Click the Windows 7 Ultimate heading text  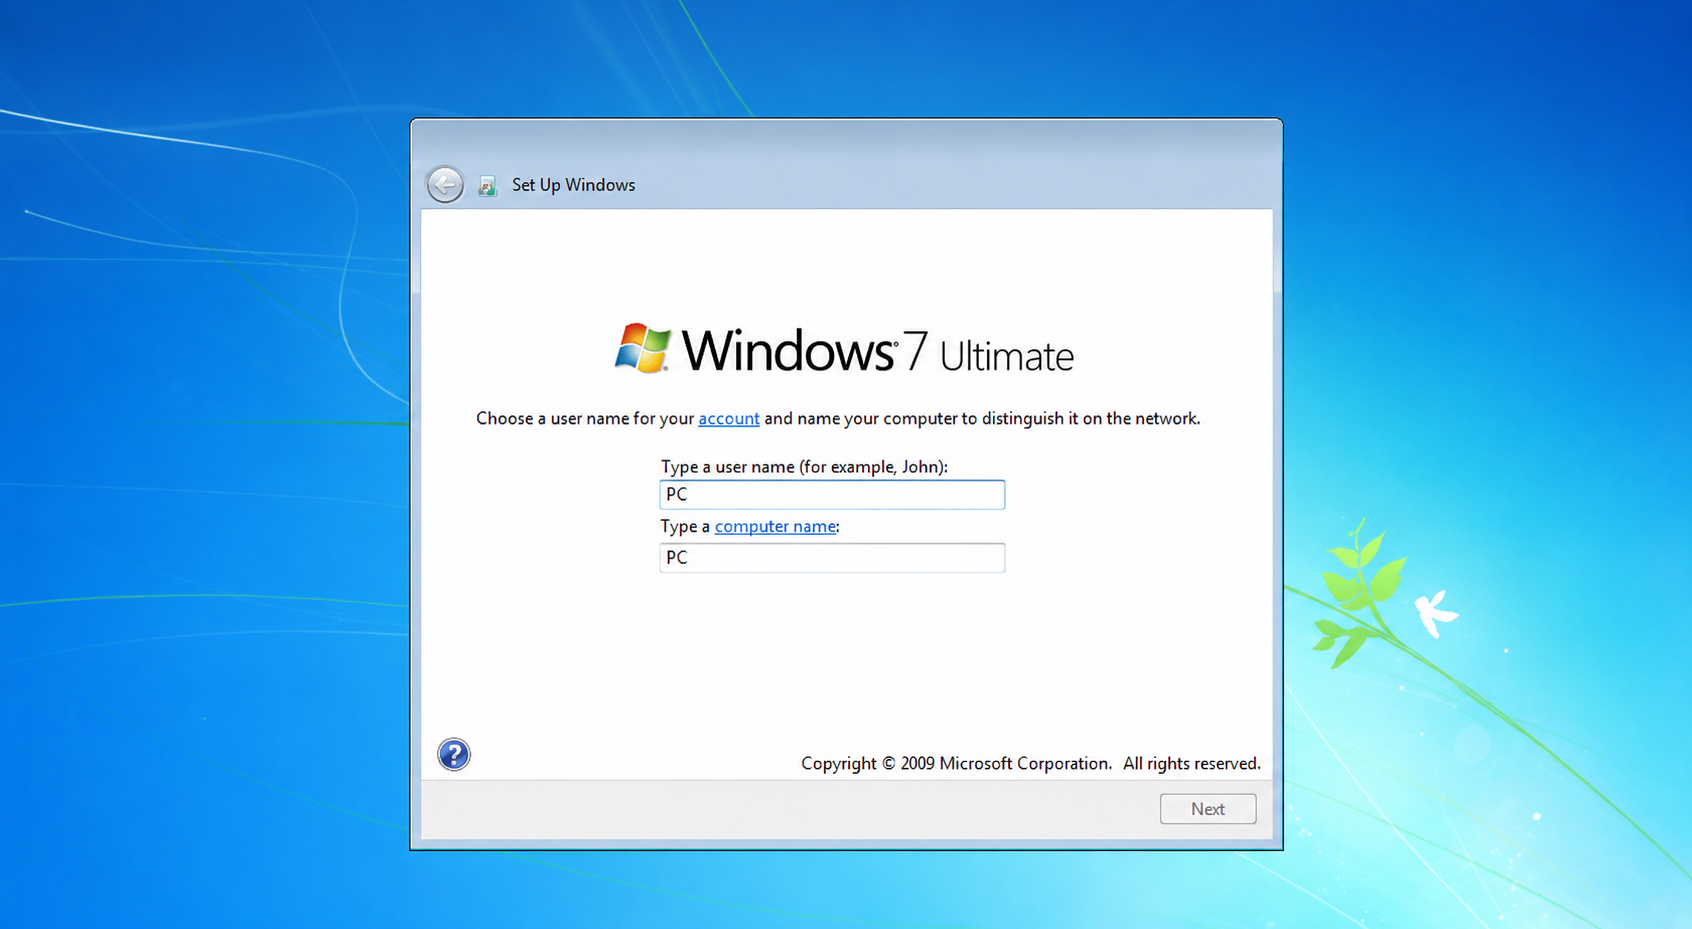[x=878, y=351]
